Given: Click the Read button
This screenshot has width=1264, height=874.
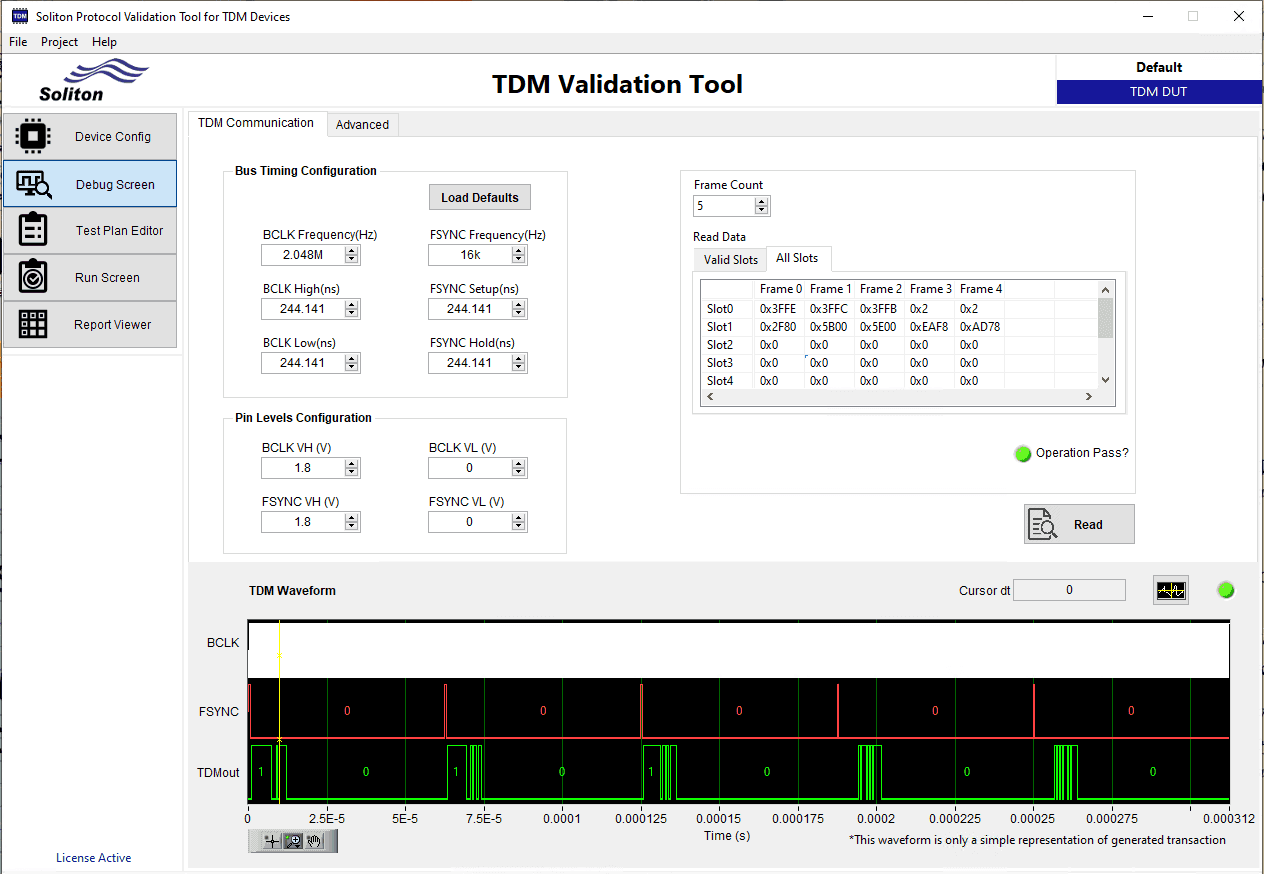Looking at the screenshot, I should [1079, 524].
